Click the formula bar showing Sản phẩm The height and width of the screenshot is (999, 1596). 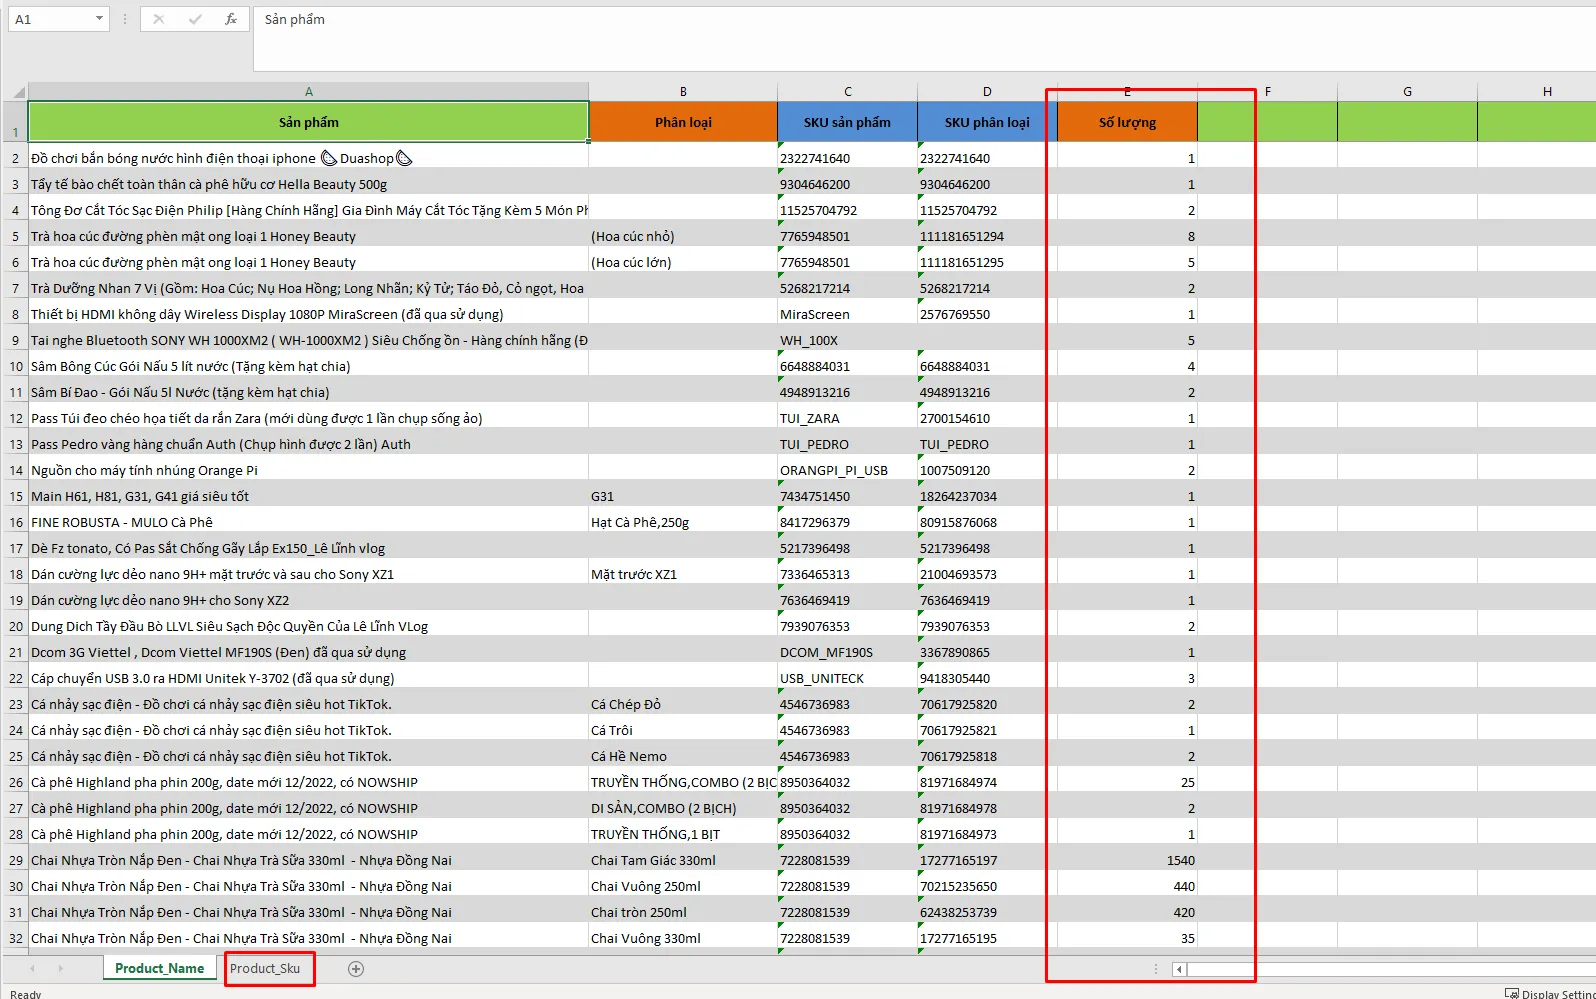[925, 38]
